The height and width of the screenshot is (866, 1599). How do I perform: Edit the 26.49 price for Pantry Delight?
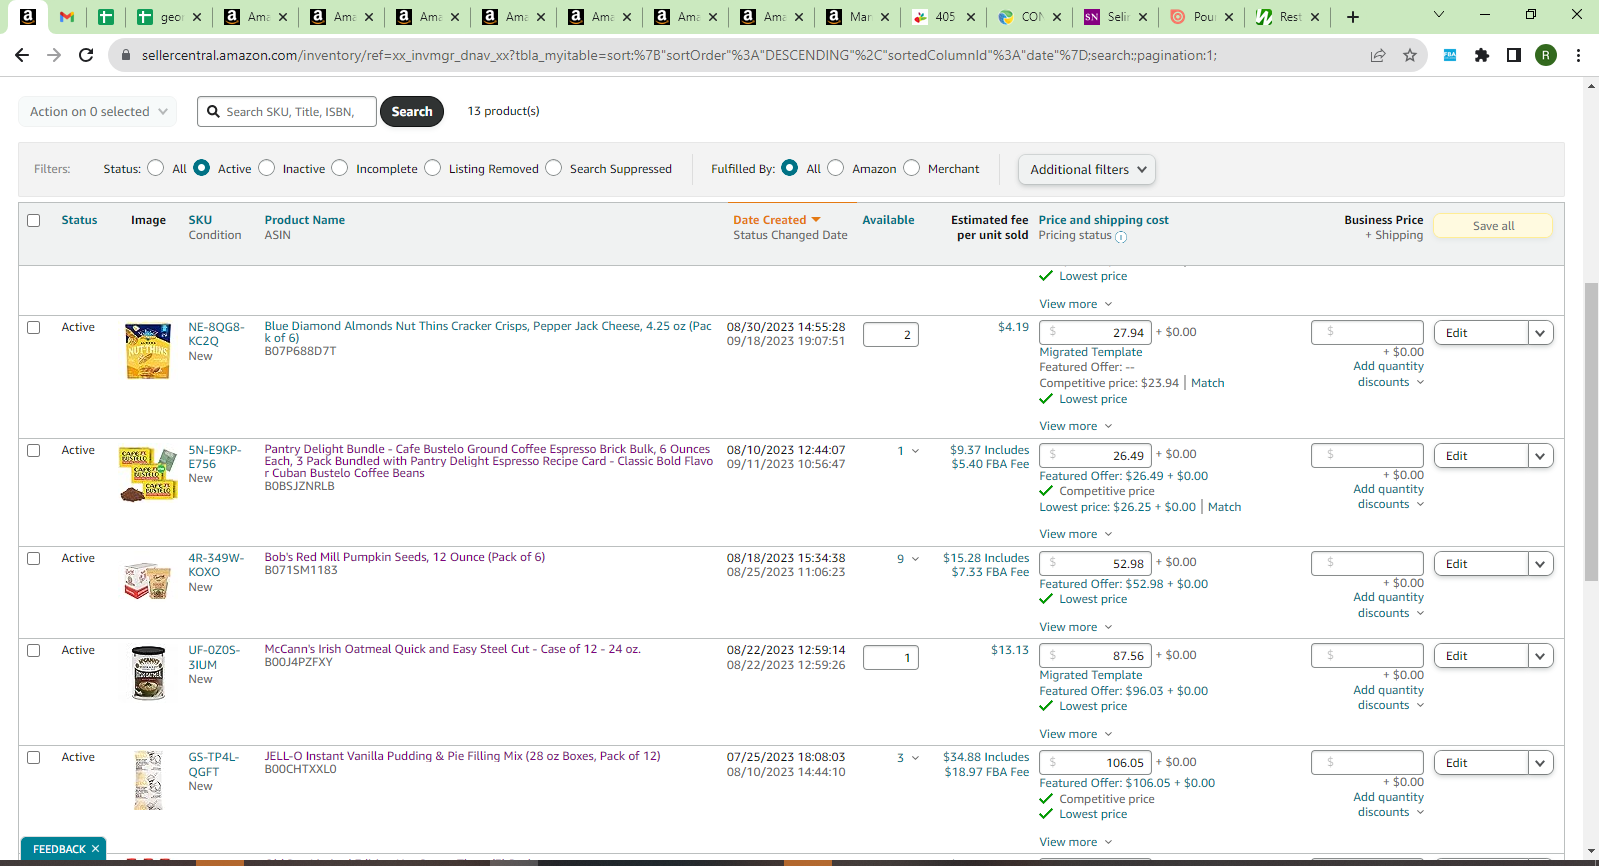click(x=1096, y=455)
